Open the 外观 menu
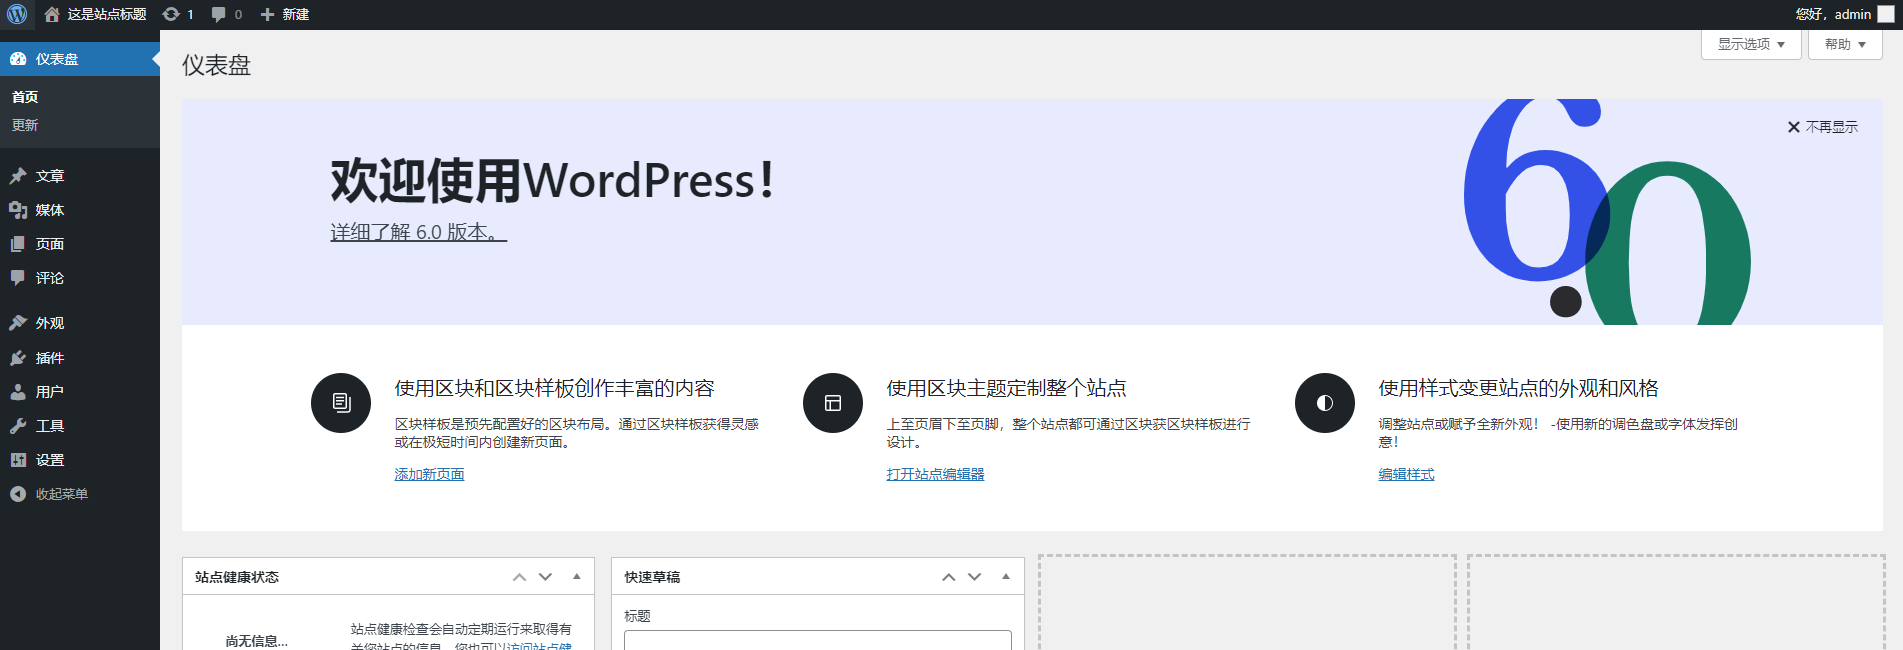1903x650 pixels. point(80,323)
